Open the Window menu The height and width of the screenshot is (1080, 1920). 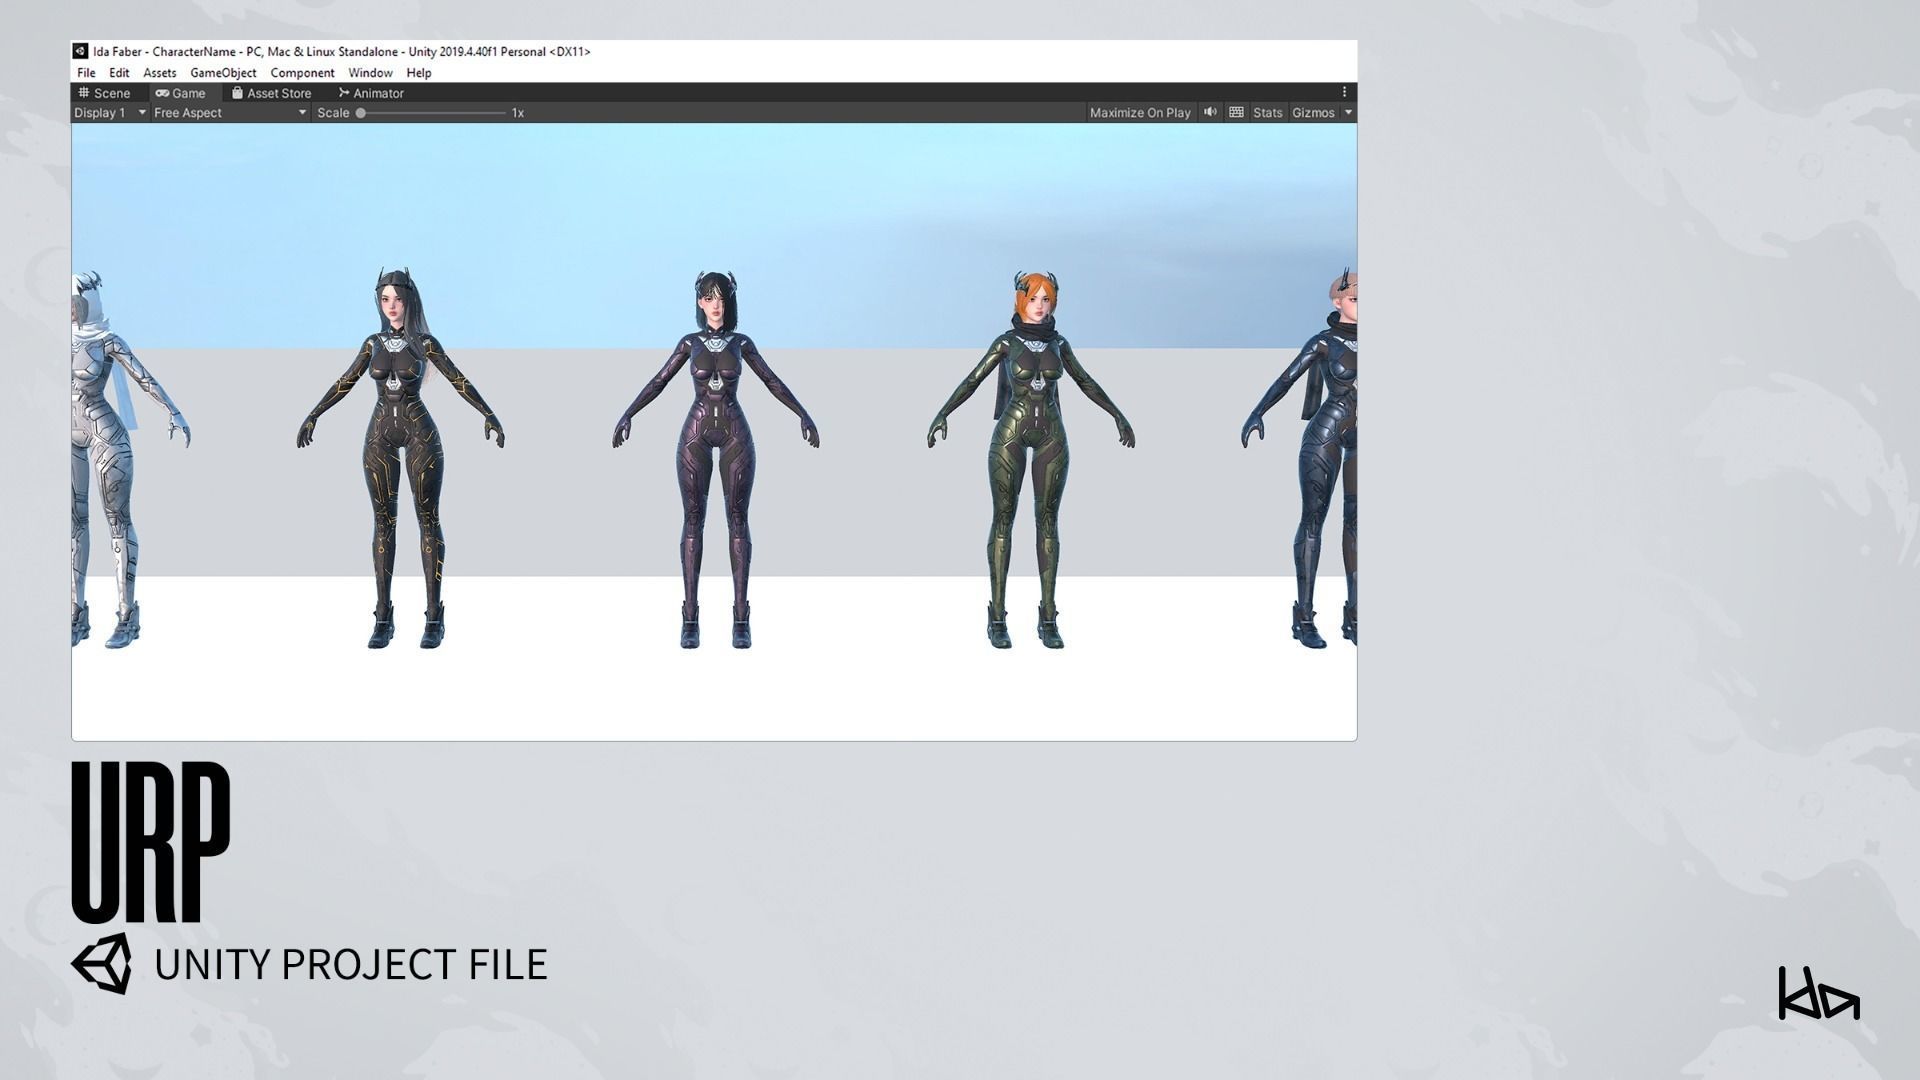point(370,73)
